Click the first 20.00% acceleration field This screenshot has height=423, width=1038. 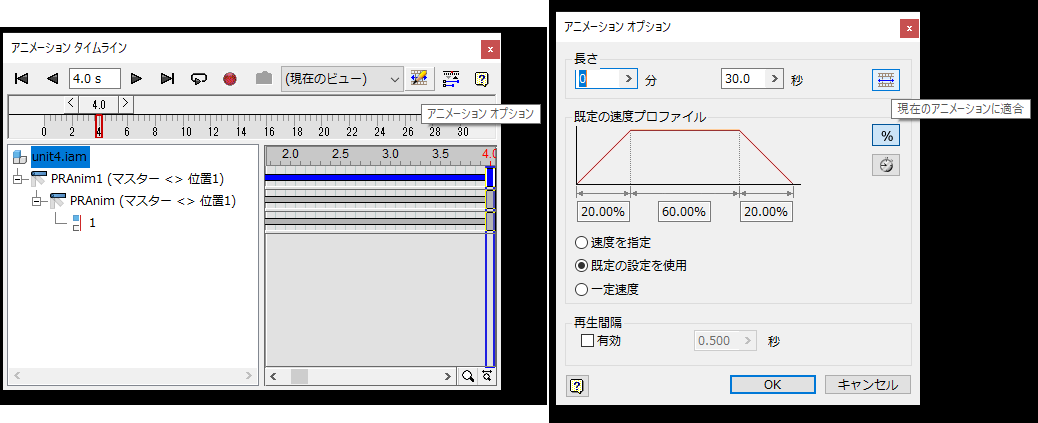click(x=603, y=212)
